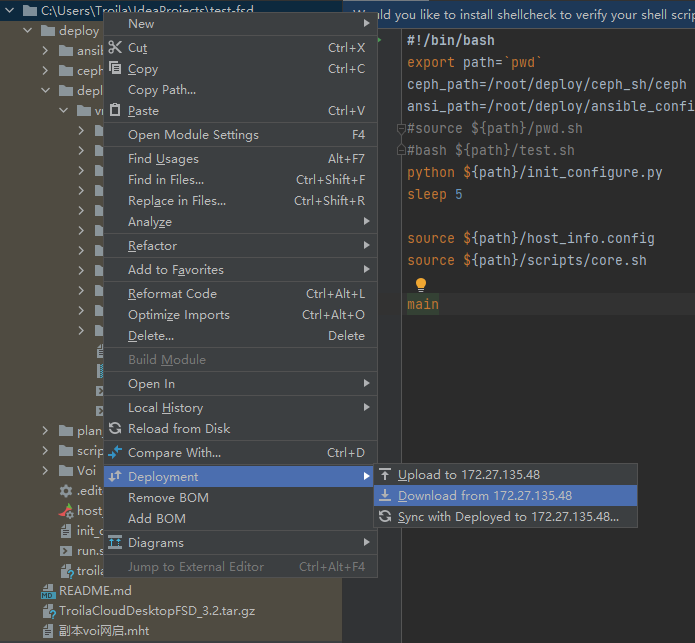Click the Reload from Disk refresh icon

point(114,429)
